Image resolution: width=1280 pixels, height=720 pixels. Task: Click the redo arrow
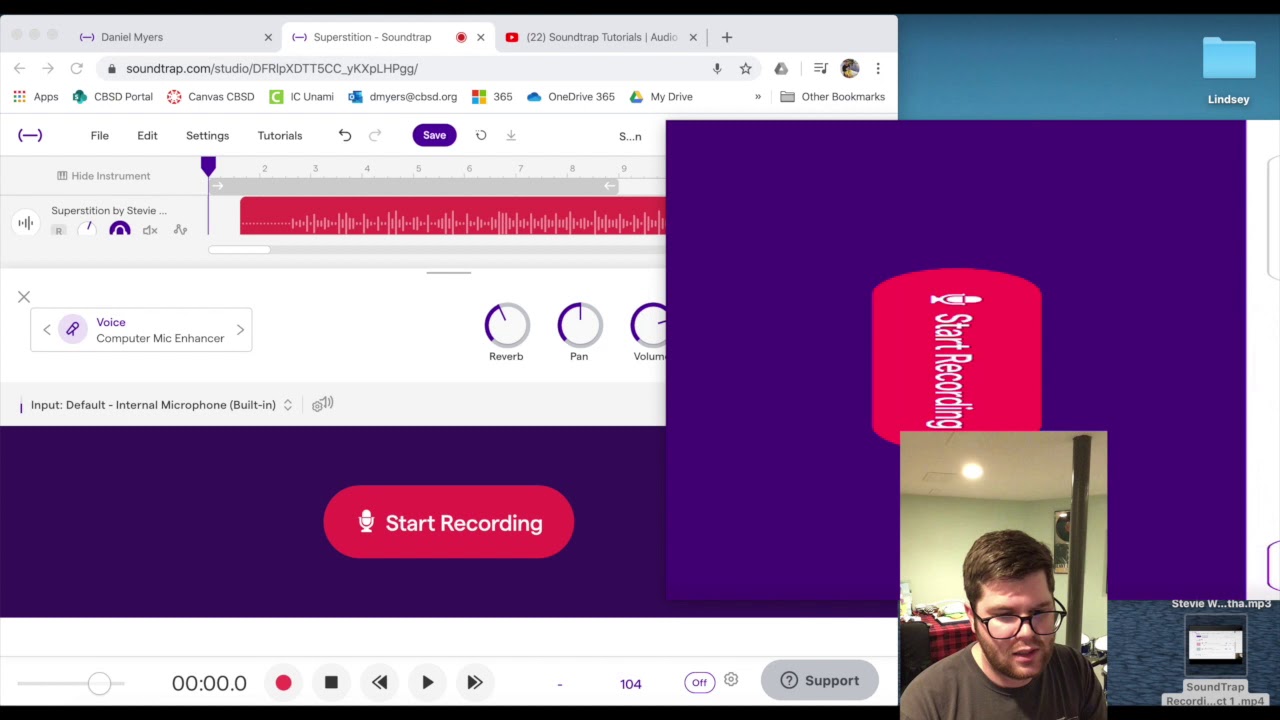[x=375, y=135]
